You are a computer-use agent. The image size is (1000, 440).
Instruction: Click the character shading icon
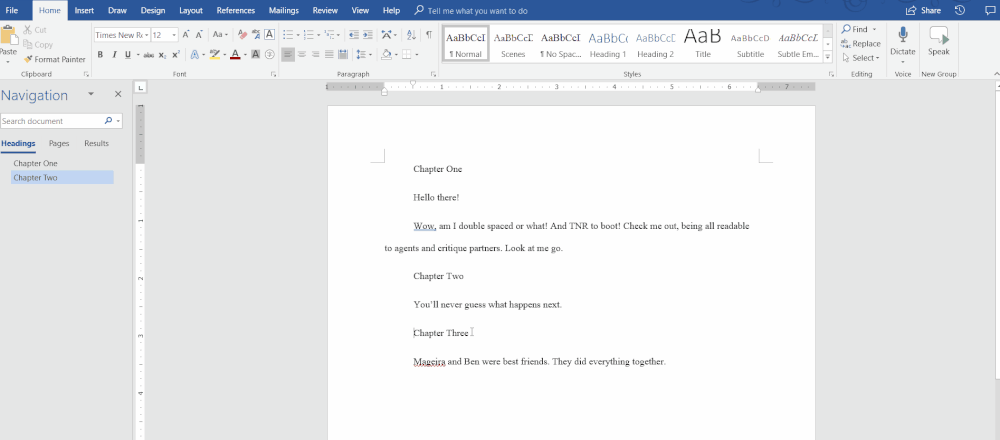click(256, 55)
